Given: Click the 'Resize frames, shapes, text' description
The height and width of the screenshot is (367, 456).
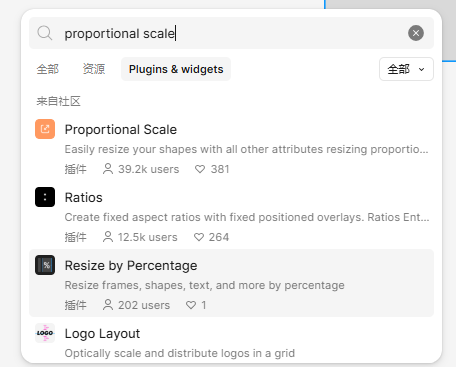Looking at the screenshot, I should (204, 285).
